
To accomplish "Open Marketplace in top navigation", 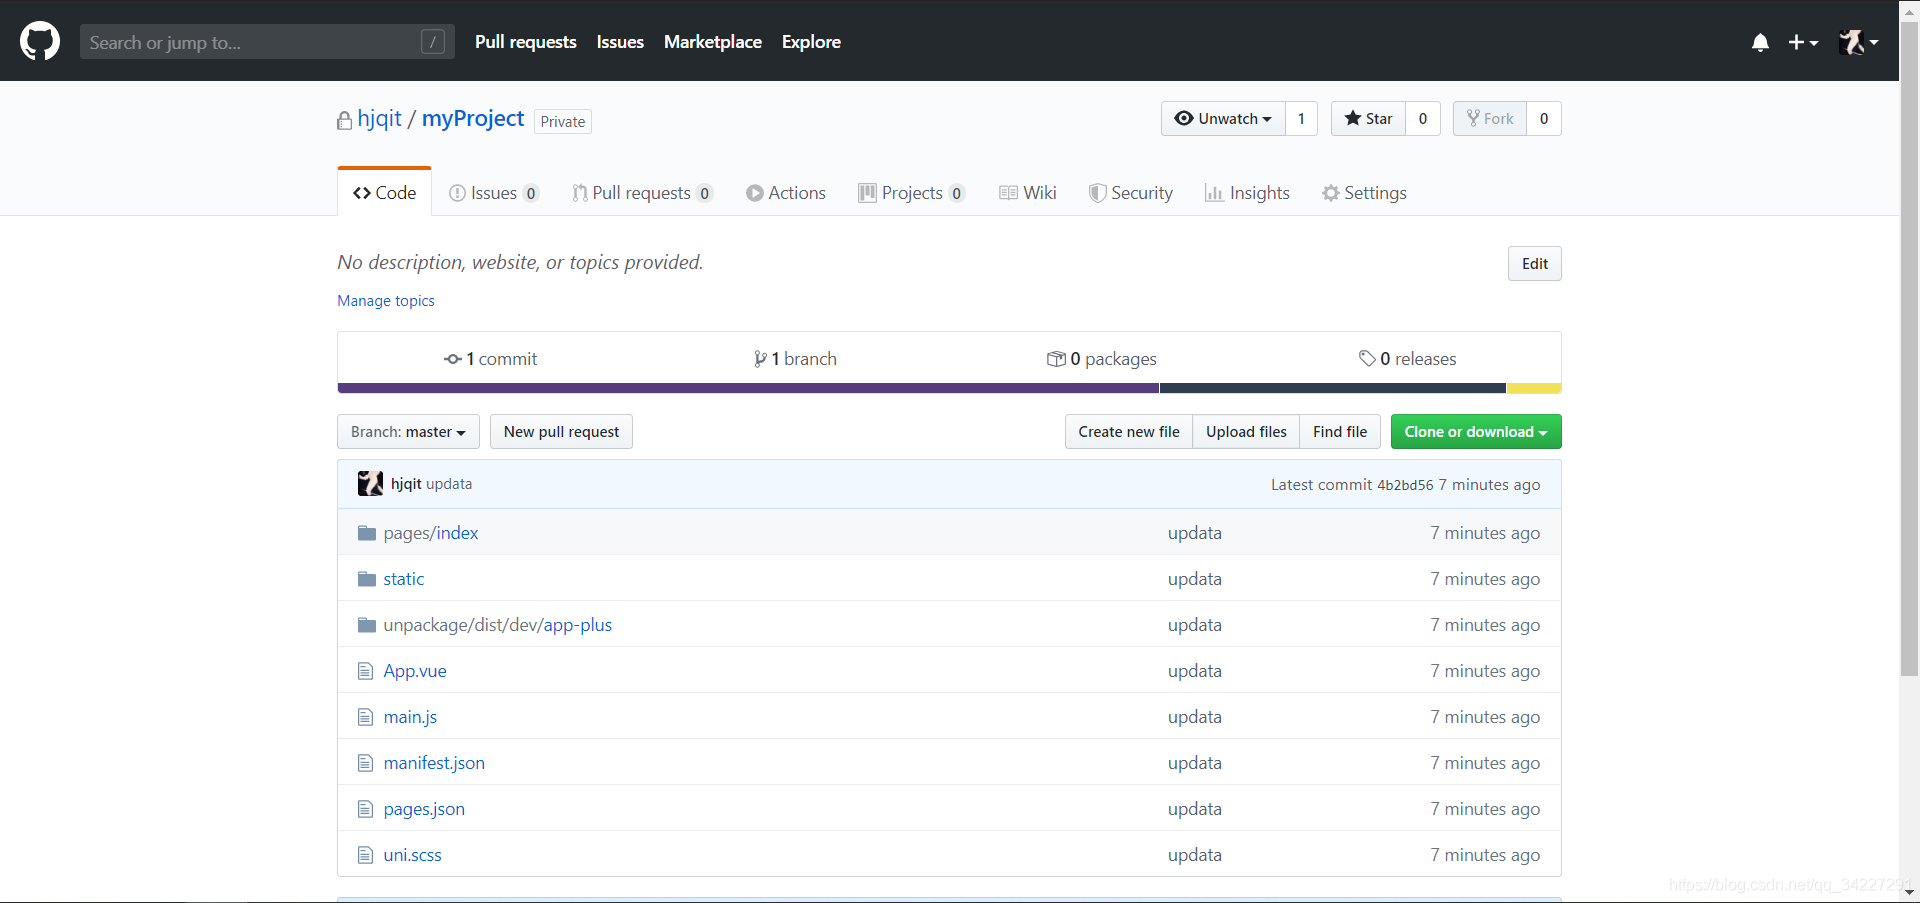I will point(713,42).
